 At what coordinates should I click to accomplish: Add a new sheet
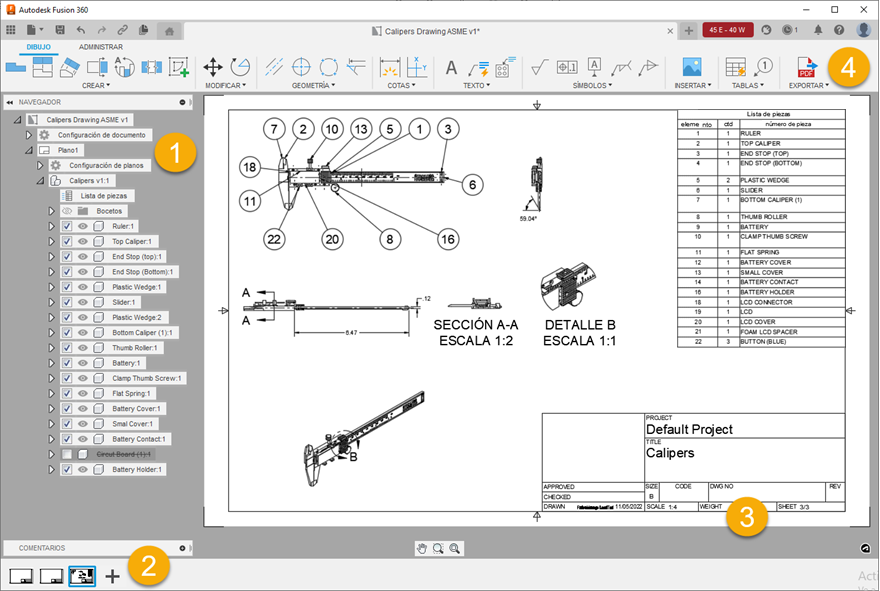(112, 576)
